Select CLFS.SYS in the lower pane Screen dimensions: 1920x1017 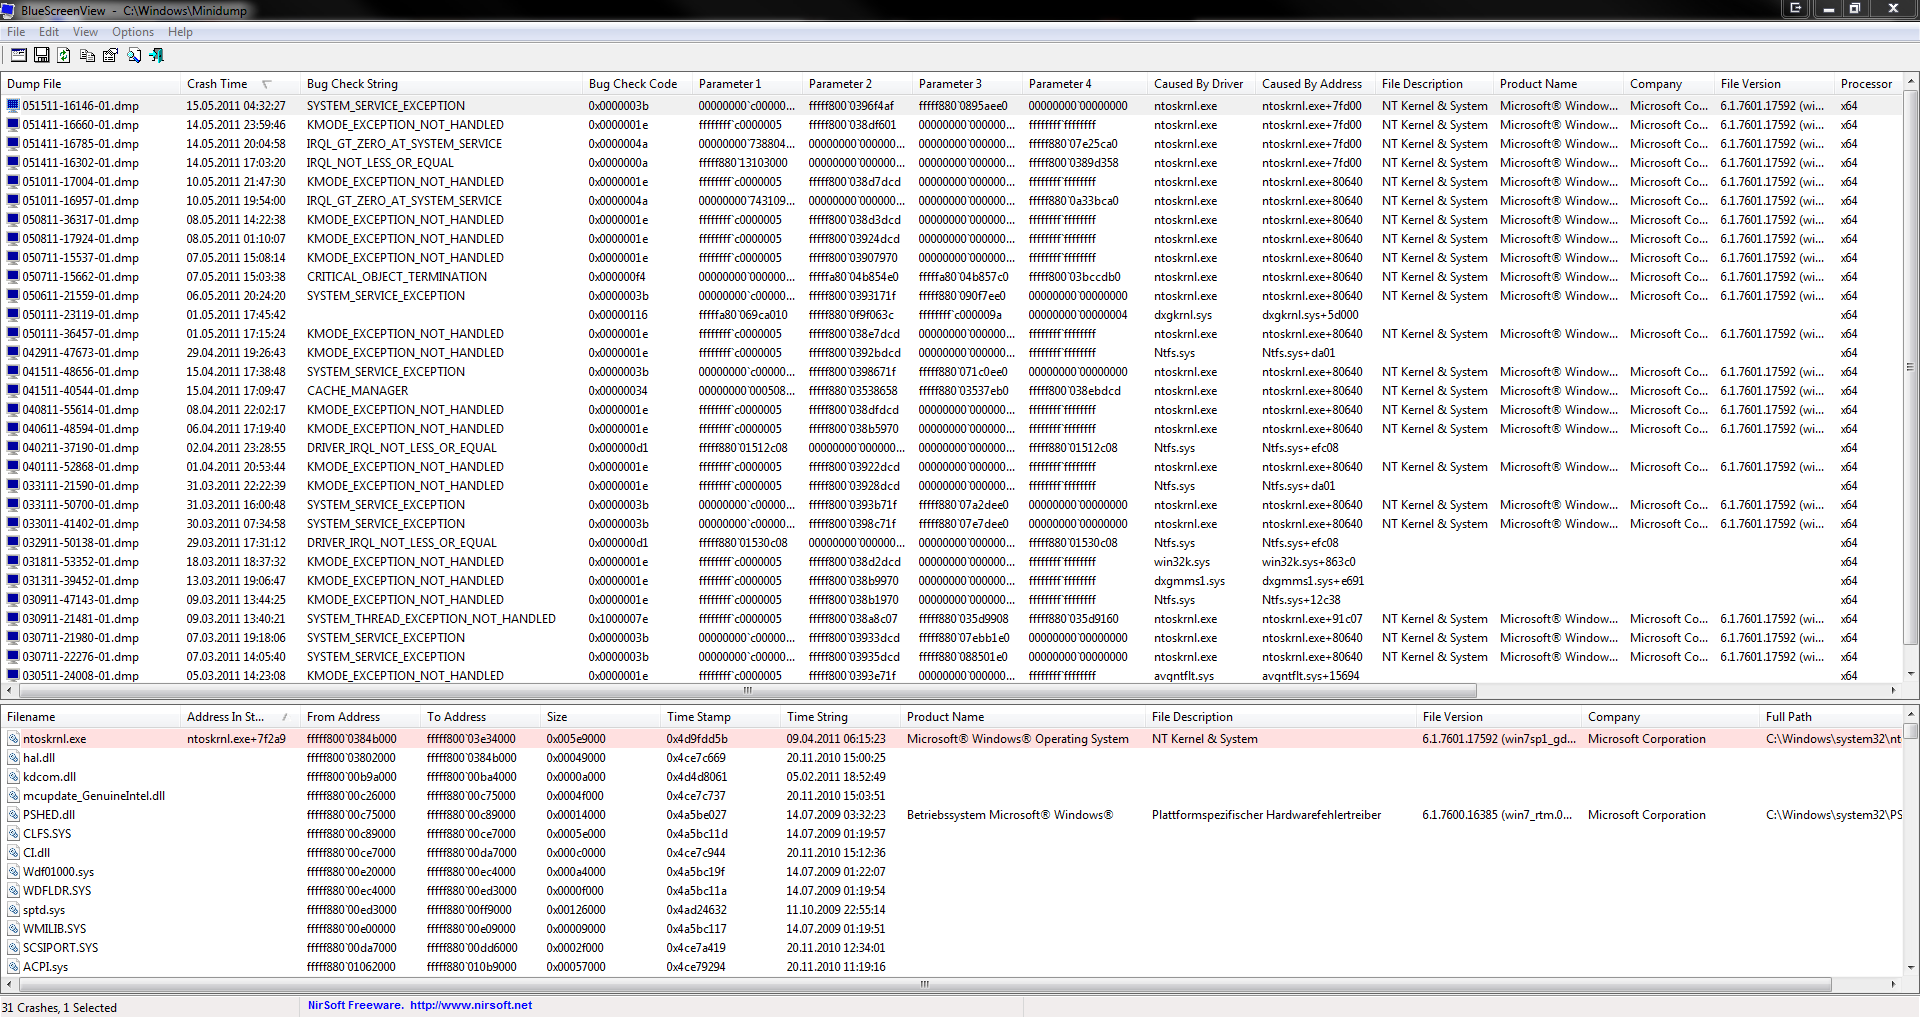(951, 834)
